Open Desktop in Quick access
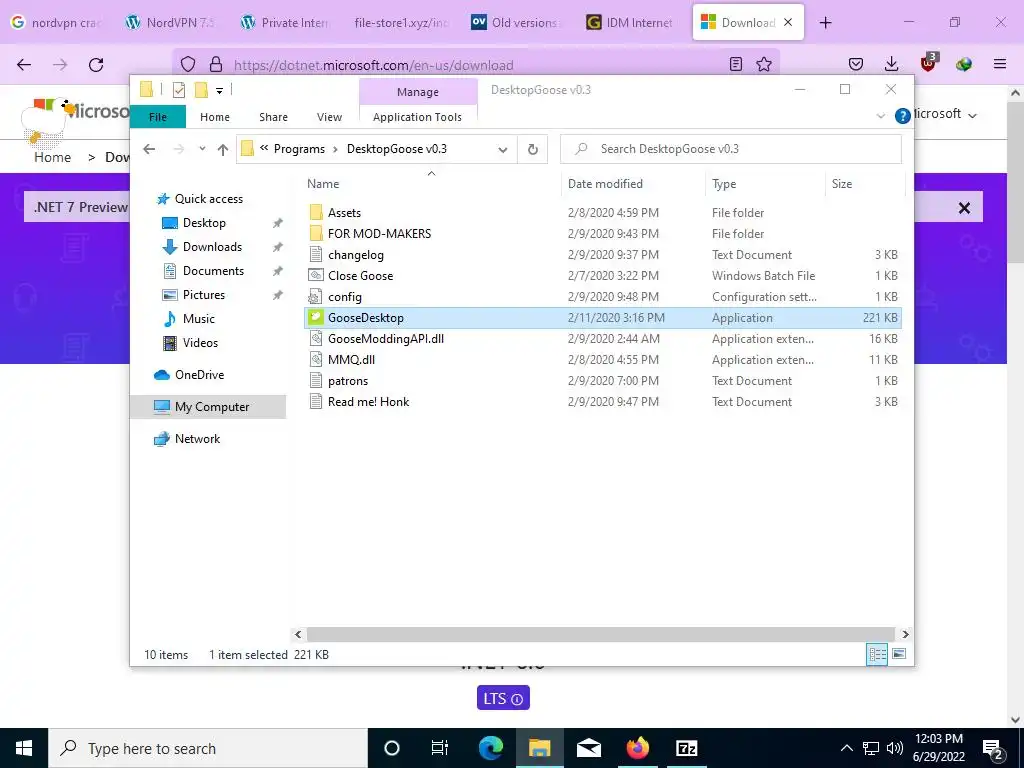Viewport: 1024px width, 768px height. point(204,223)
